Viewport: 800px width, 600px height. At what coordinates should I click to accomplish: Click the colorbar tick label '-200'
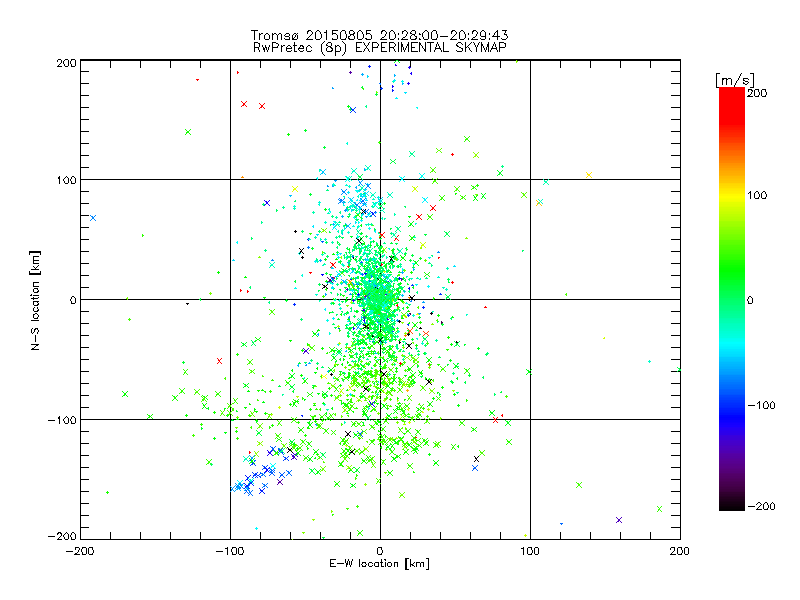[x=761, y=506]
